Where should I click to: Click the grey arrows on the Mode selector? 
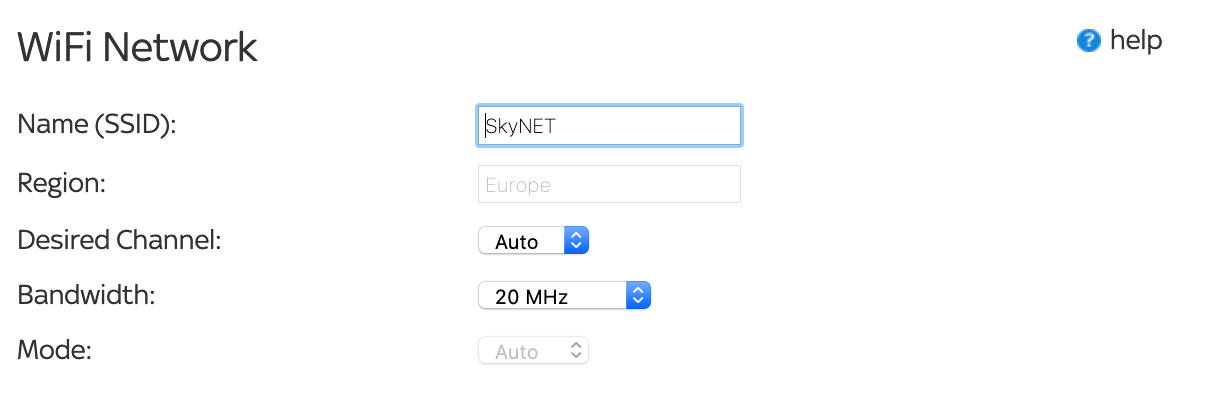coord(575,351)
